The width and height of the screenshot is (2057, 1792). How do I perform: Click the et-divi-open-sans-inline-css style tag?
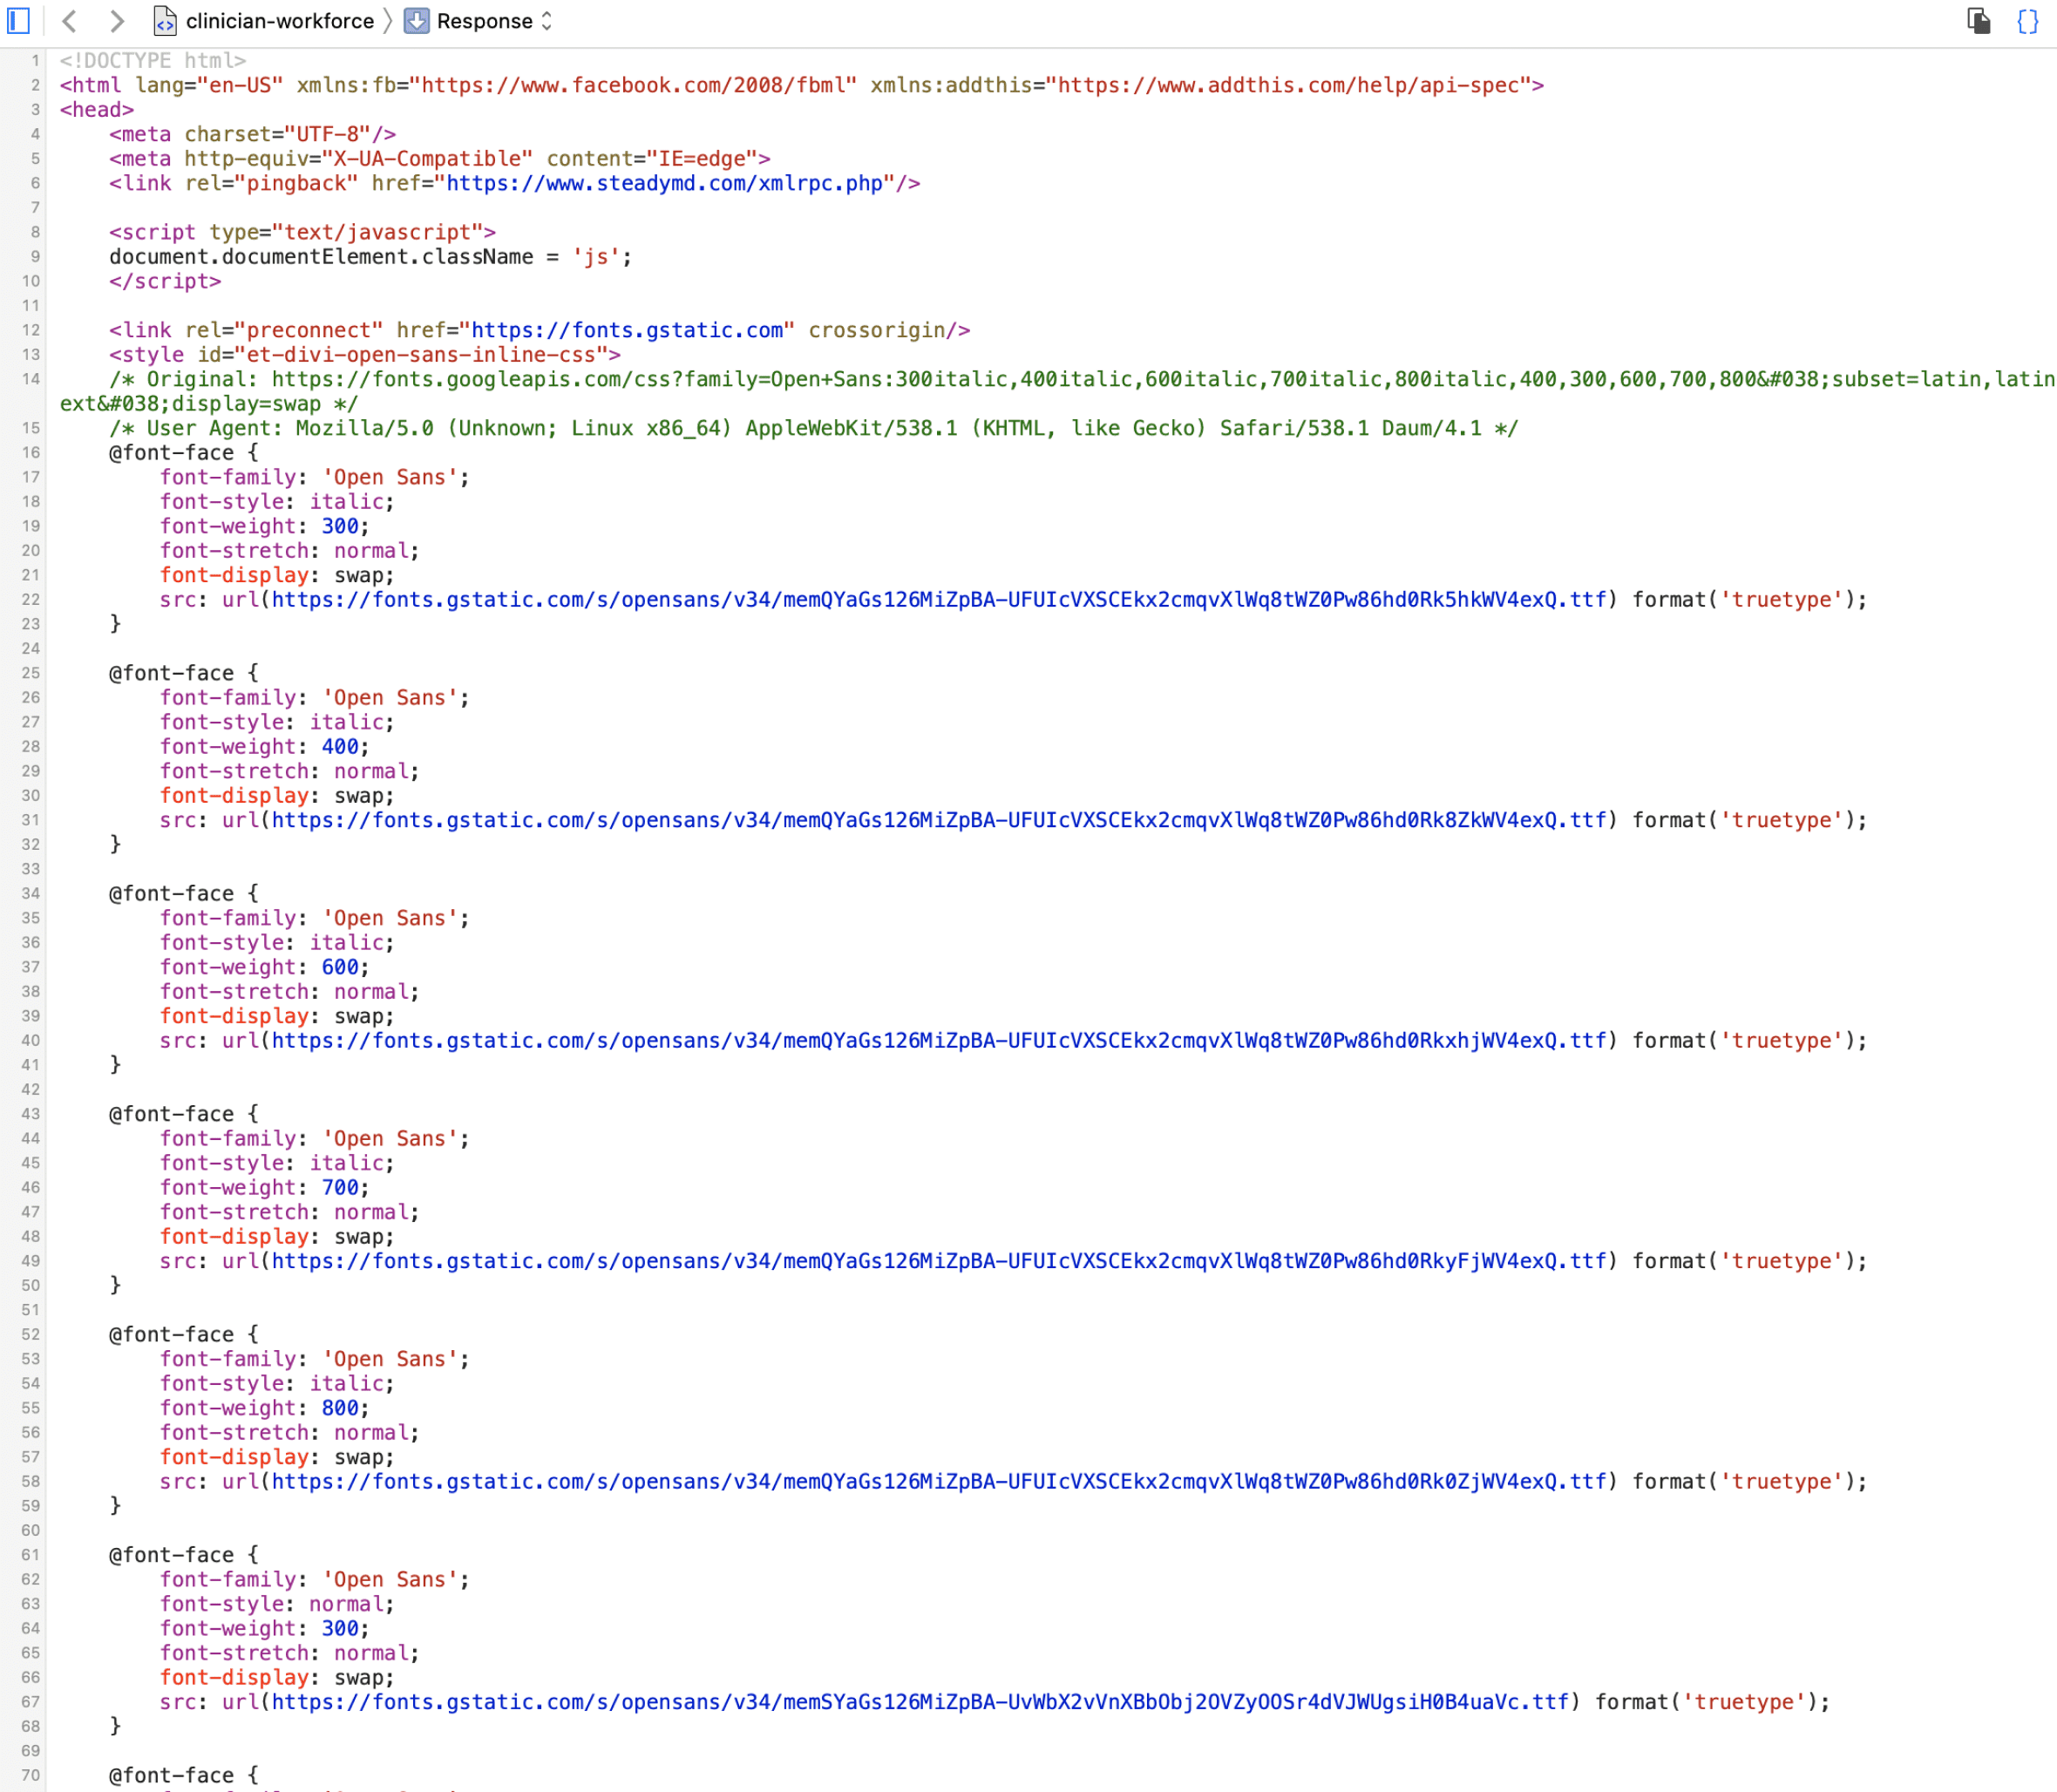click(x=365, y=355)
